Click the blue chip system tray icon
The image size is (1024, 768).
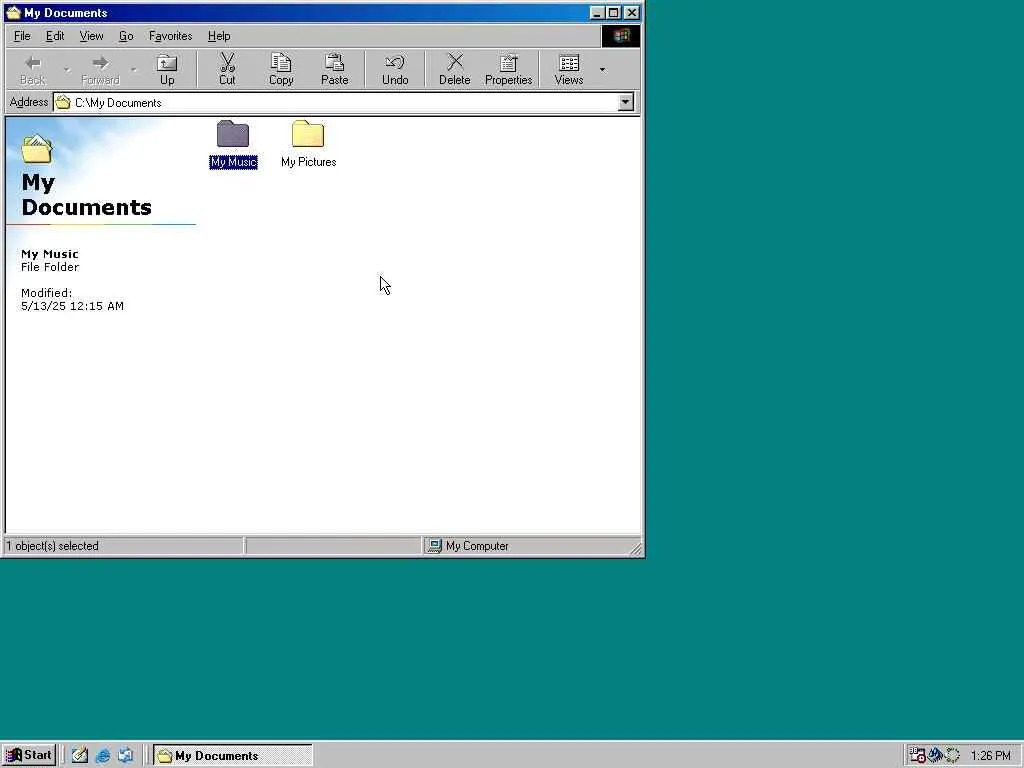(935, 756)
